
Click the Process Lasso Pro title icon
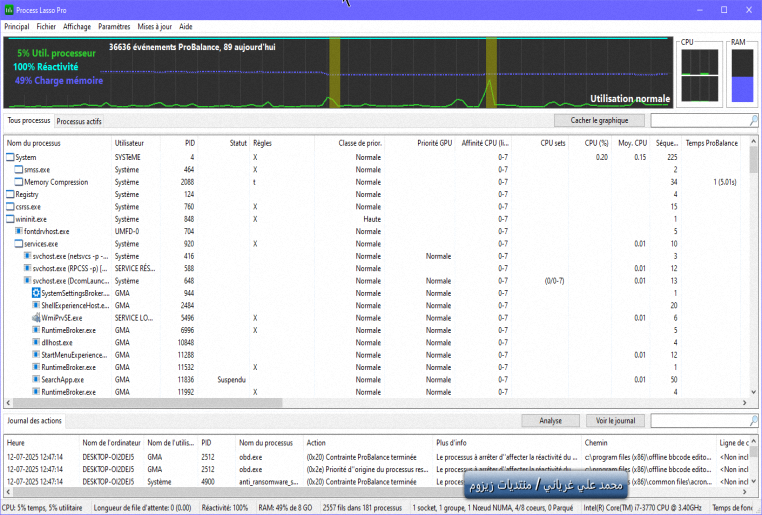click(9, 10)
